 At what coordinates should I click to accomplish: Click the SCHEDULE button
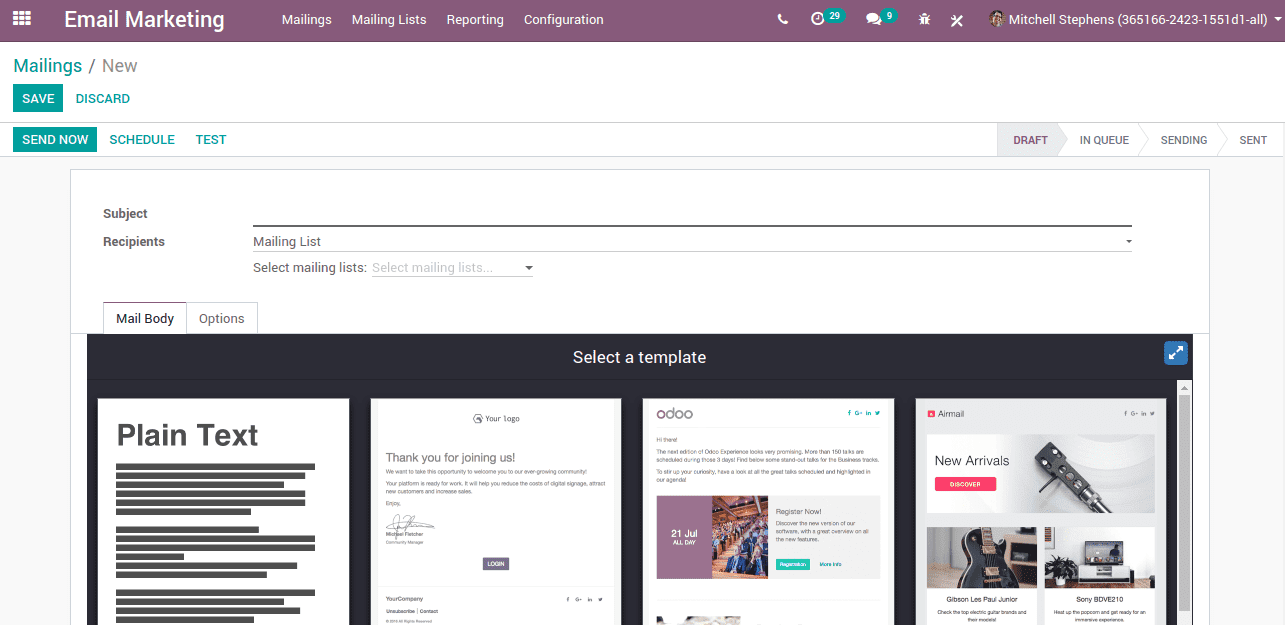(142, 140)
